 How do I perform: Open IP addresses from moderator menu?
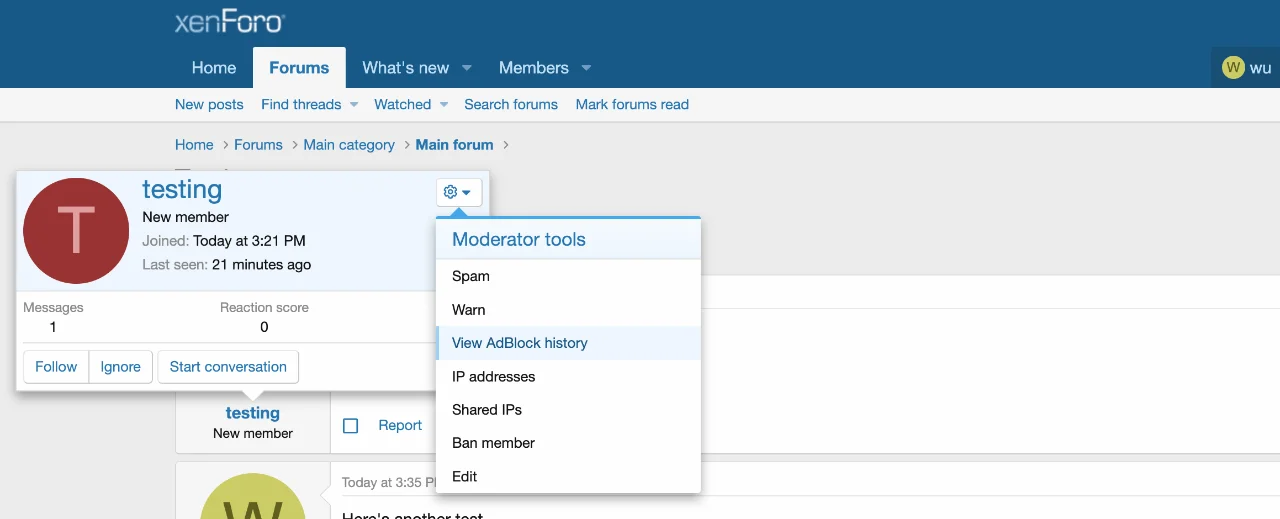click(x=493, y=377)
